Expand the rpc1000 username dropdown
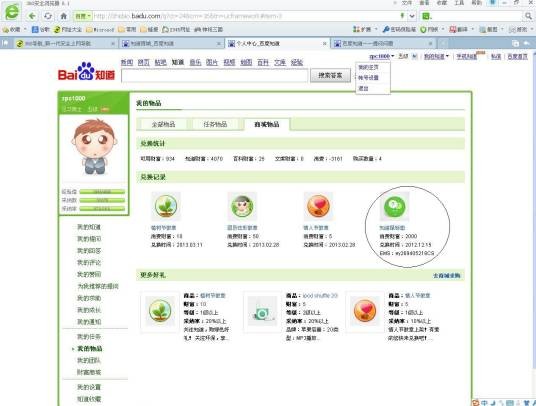 (x=381, y=56)
